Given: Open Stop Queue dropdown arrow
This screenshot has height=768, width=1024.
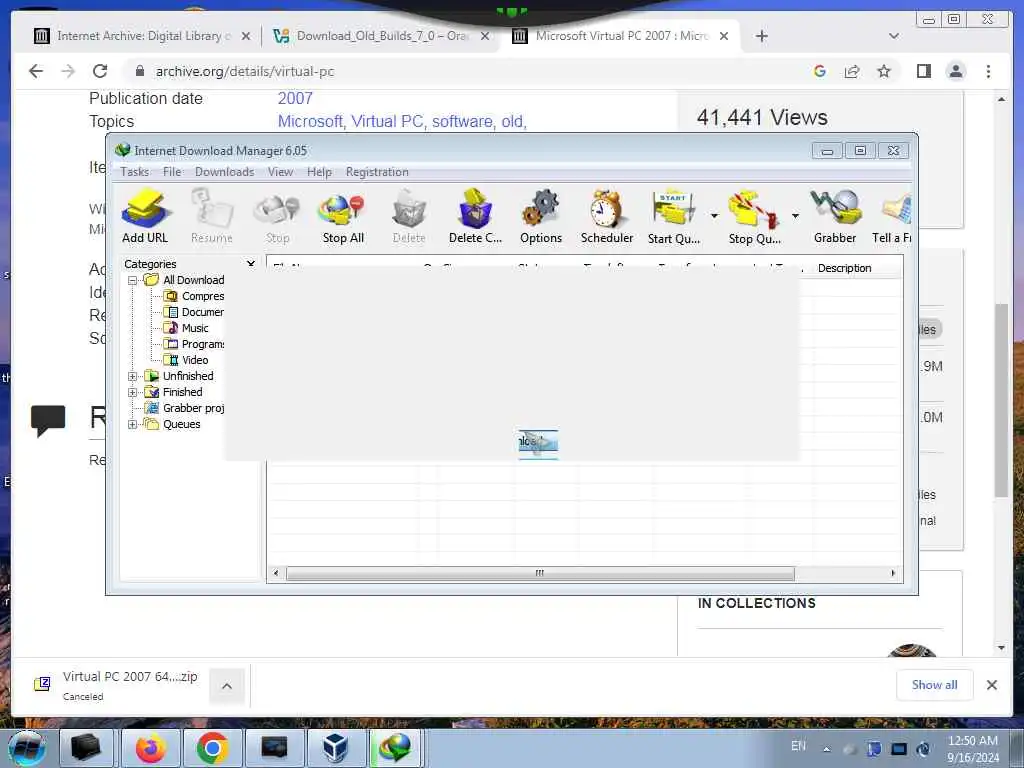Looking at the screenshot, I should [x=795, y=216].
